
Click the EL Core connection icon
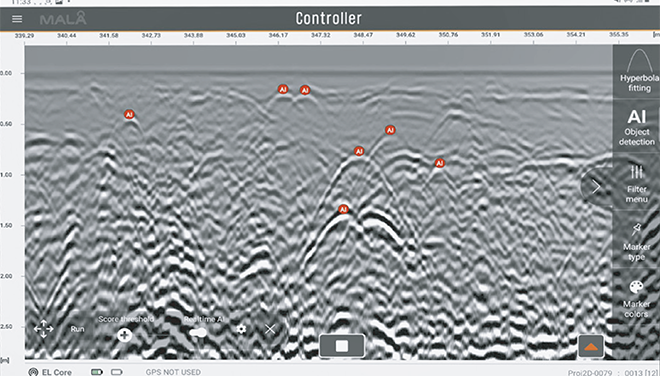[x=33, y=372]
